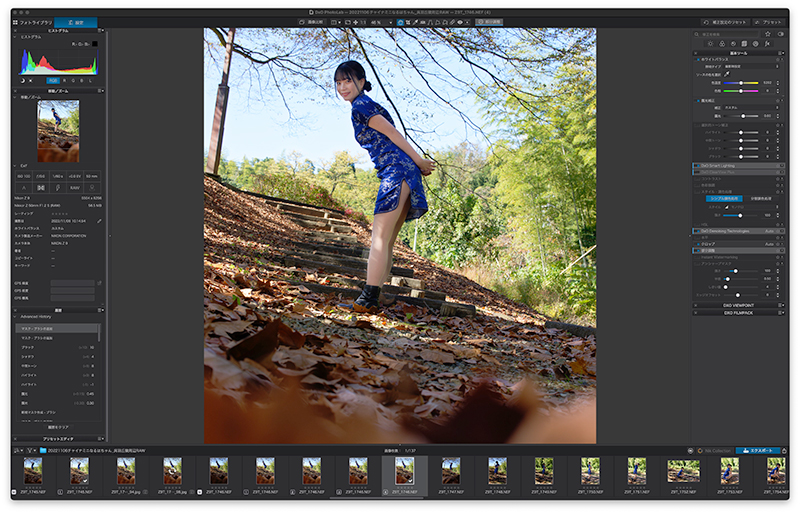This screenshot has width=800, height=513.
Task: Click the compare (画像比較) button
Action: point(312,22)
